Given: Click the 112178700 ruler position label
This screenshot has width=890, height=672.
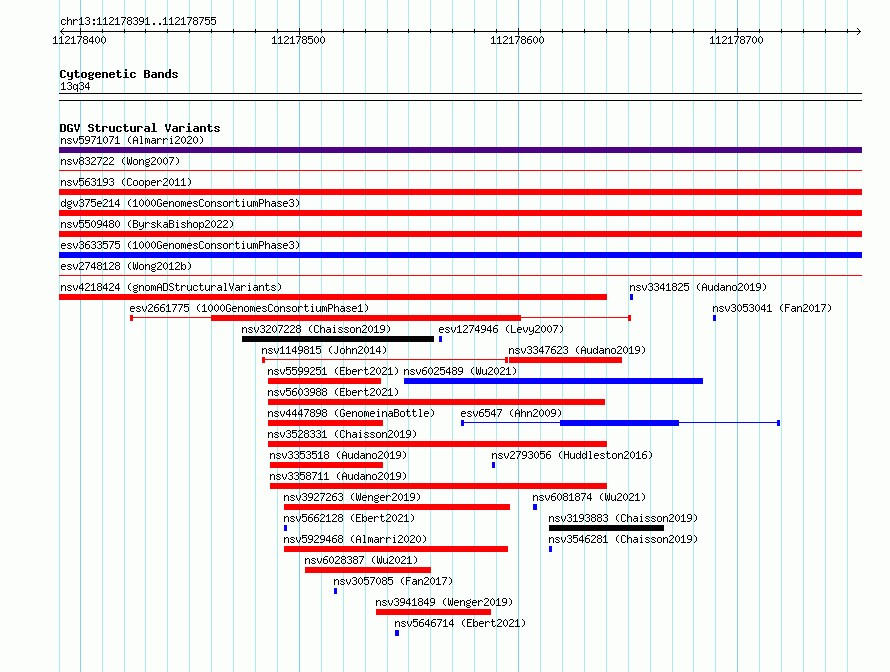Looking at the screenshot, I should pyautogui.click(x=736, y=40).
